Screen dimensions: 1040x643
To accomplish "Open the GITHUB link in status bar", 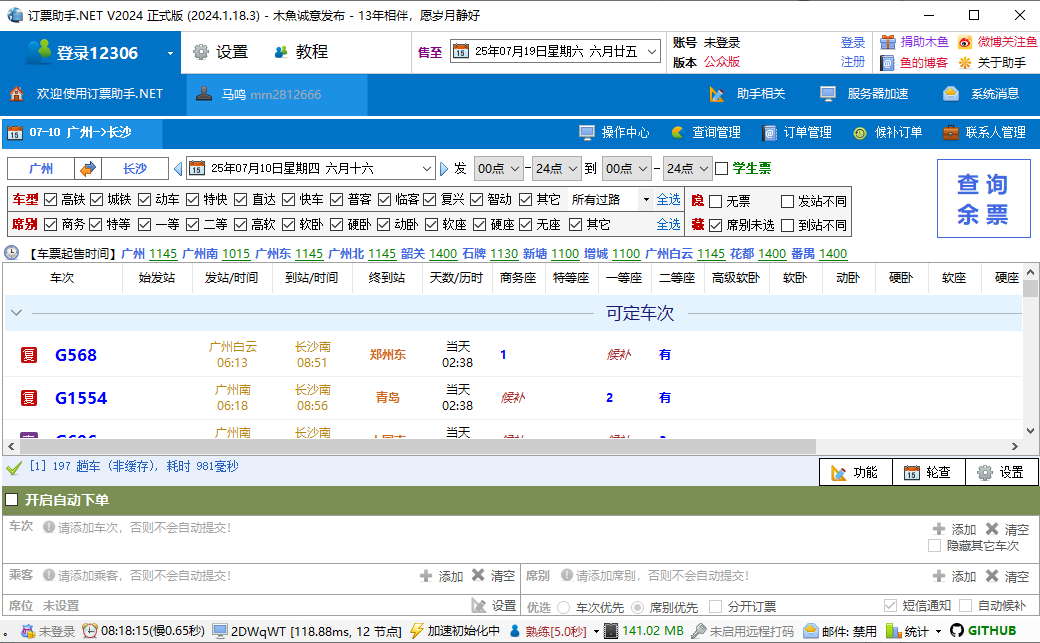I will click(983, 630).
